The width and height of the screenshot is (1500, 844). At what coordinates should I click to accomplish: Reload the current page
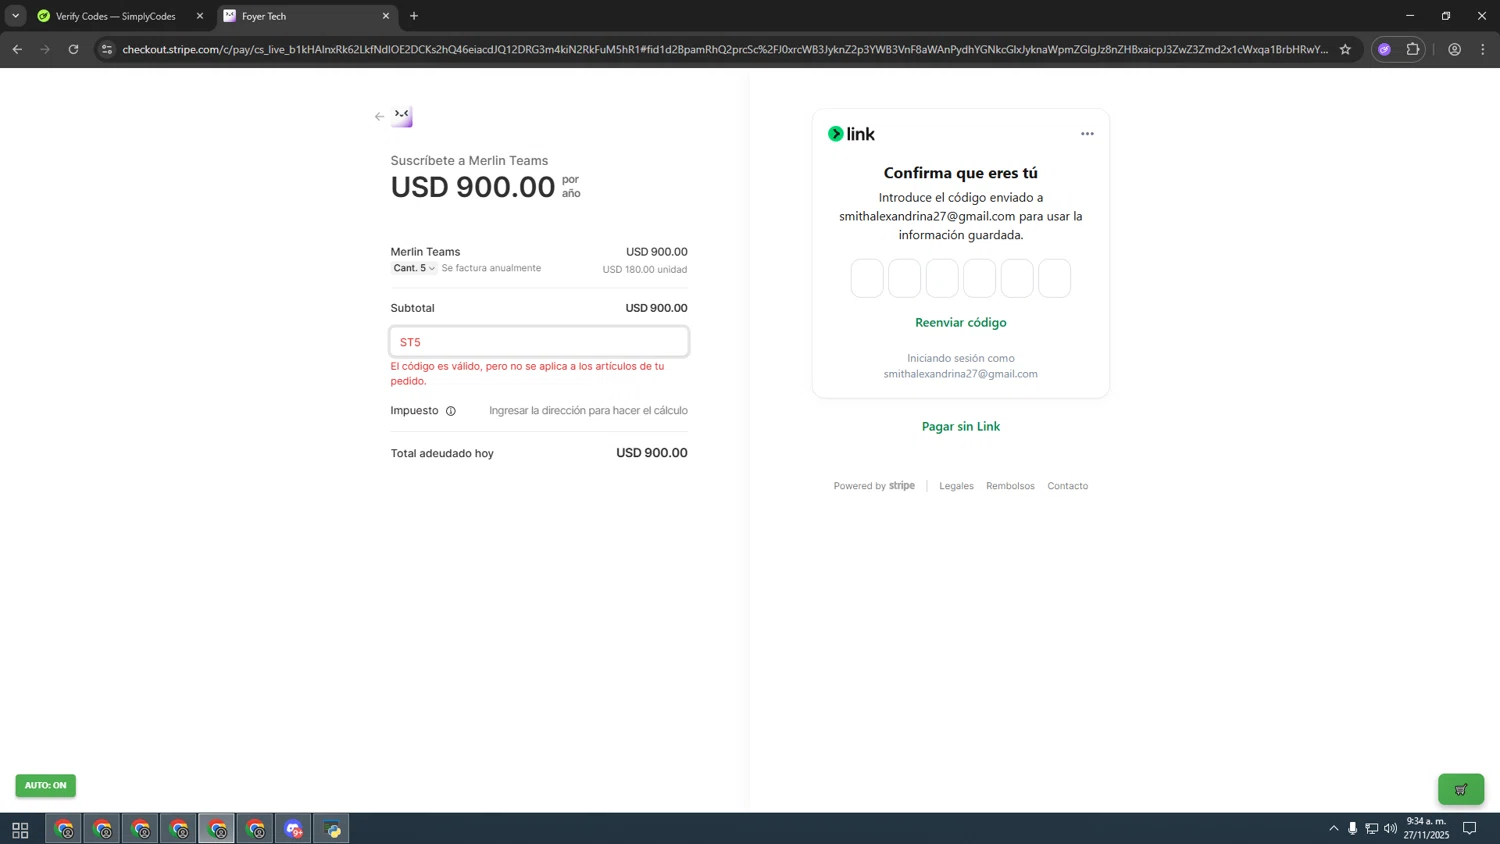[73, 49]
